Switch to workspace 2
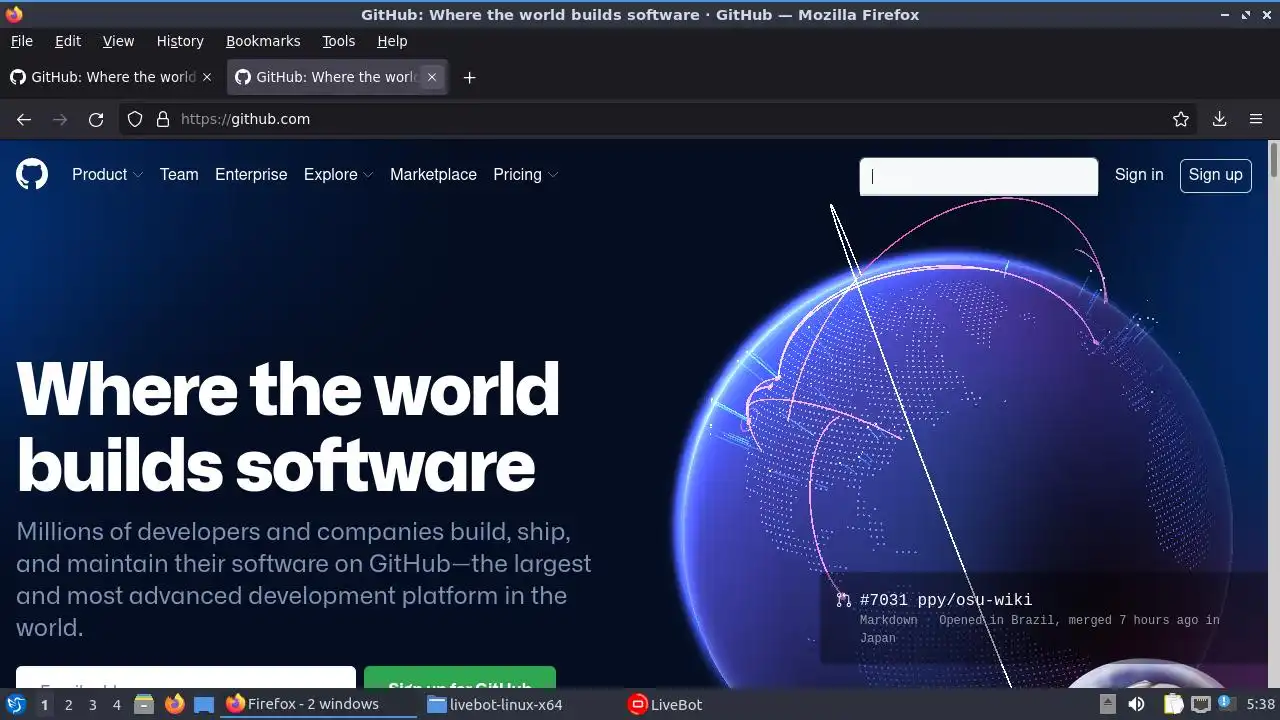 point(68,704)
